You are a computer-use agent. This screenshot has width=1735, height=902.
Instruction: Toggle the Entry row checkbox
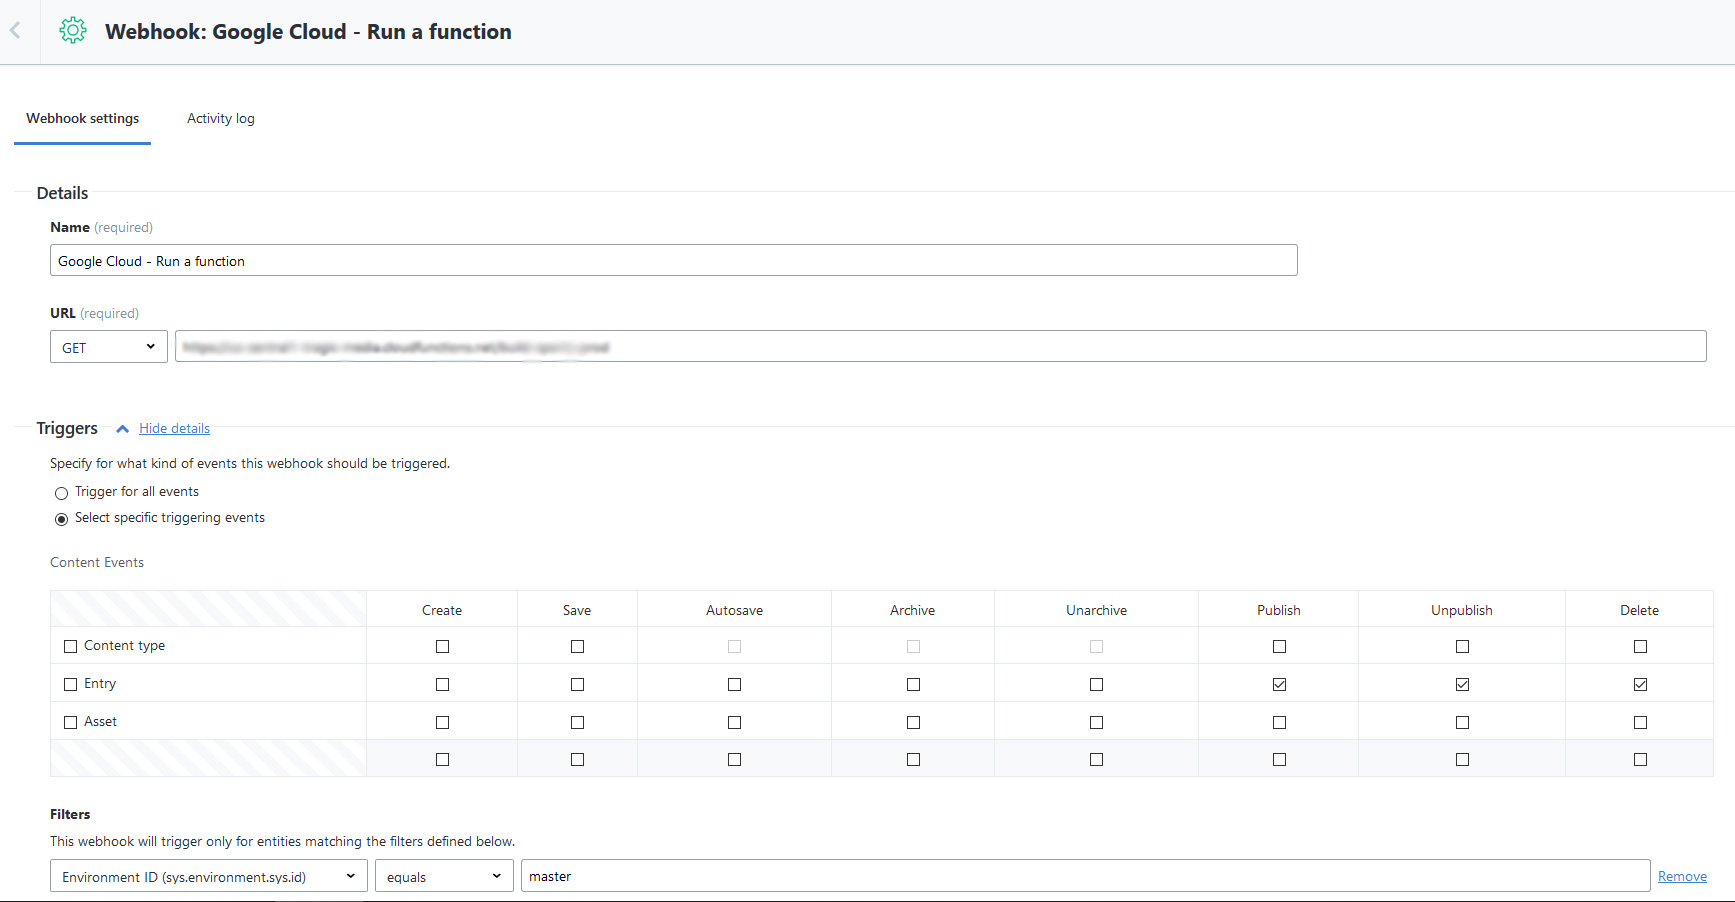click(70, 684)
